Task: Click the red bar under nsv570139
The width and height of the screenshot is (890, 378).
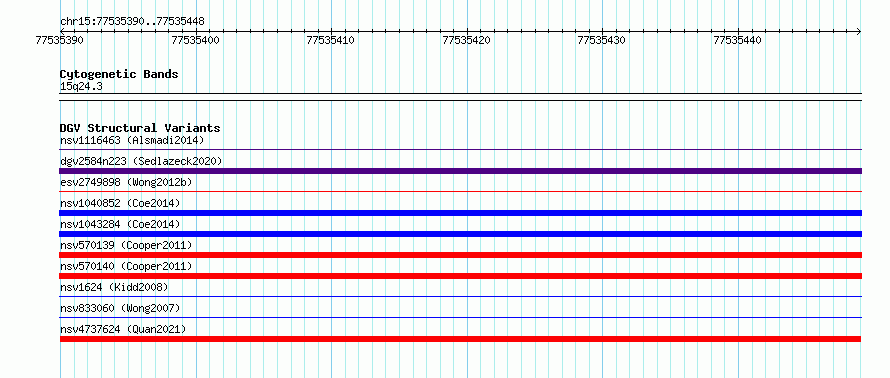Action: click(460, 255)
